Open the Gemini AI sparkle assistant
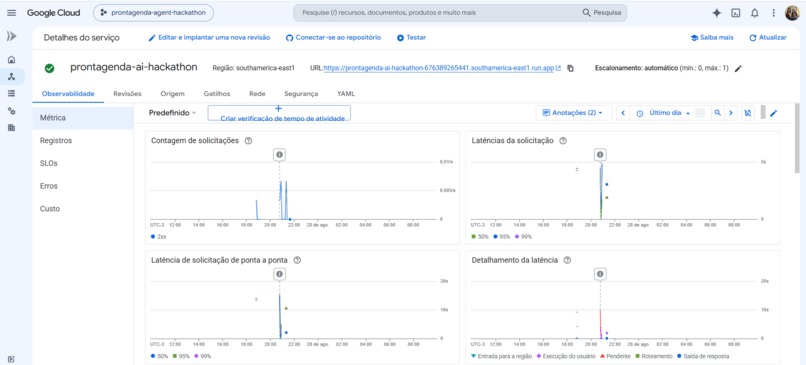Image resolution: width=806 pixels, height=365 pixels. coord(717,13)
